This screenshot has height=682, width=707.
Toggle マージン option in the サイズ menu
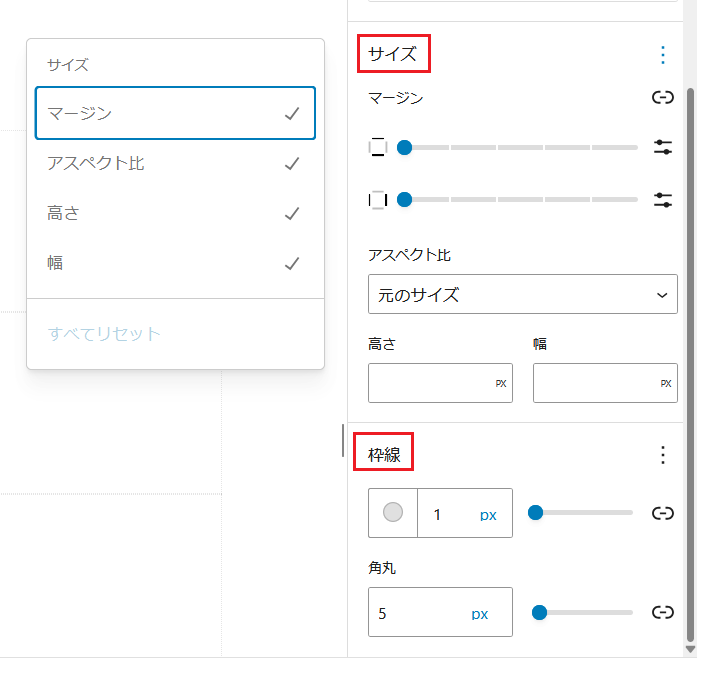[x=175, y=113]
